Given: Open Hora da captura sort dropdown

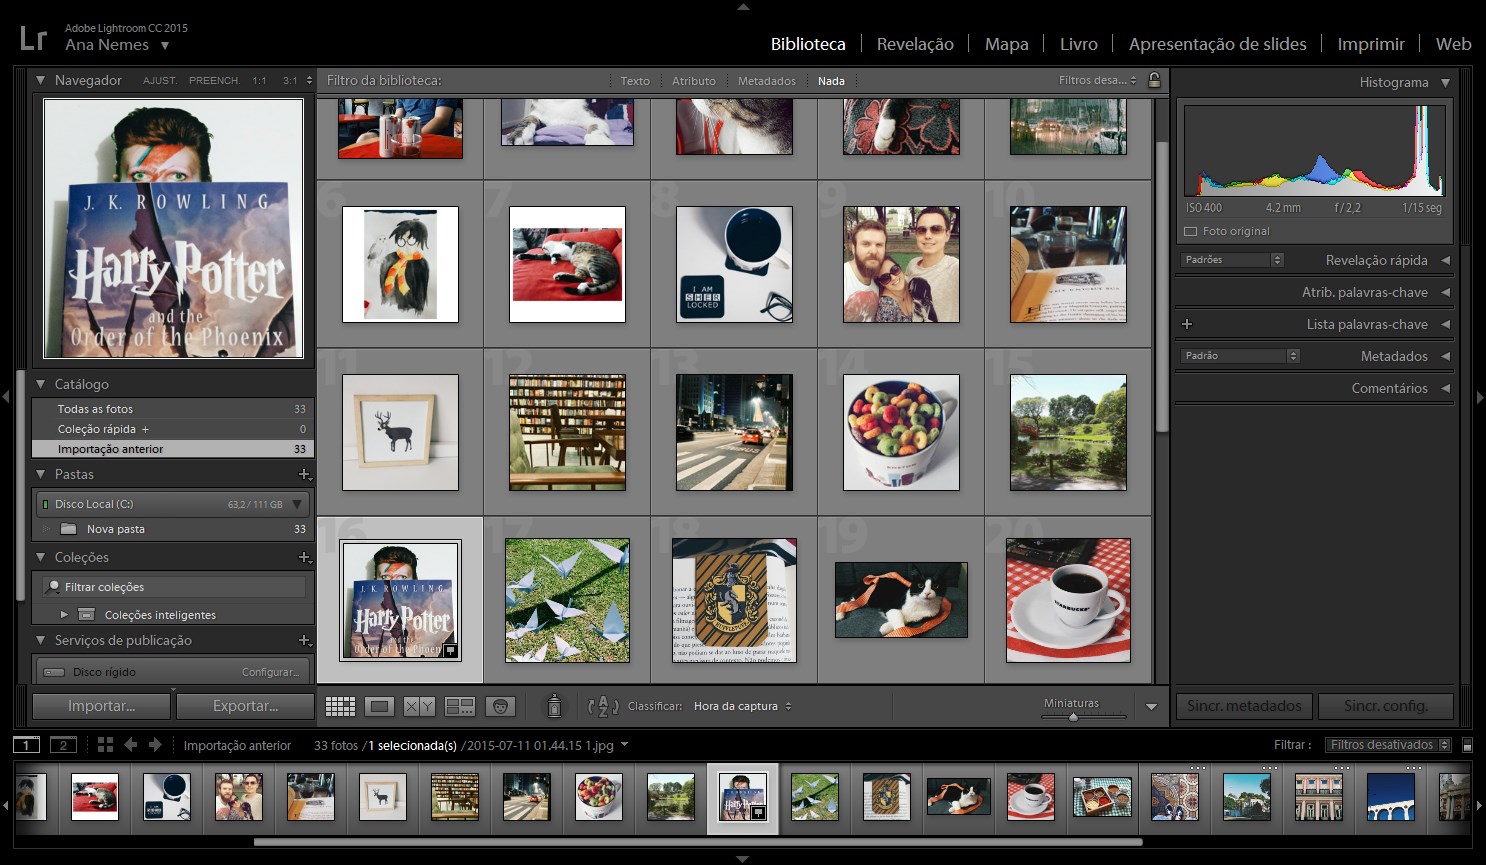Looking at the screenshot, I should tap(742, 706).
